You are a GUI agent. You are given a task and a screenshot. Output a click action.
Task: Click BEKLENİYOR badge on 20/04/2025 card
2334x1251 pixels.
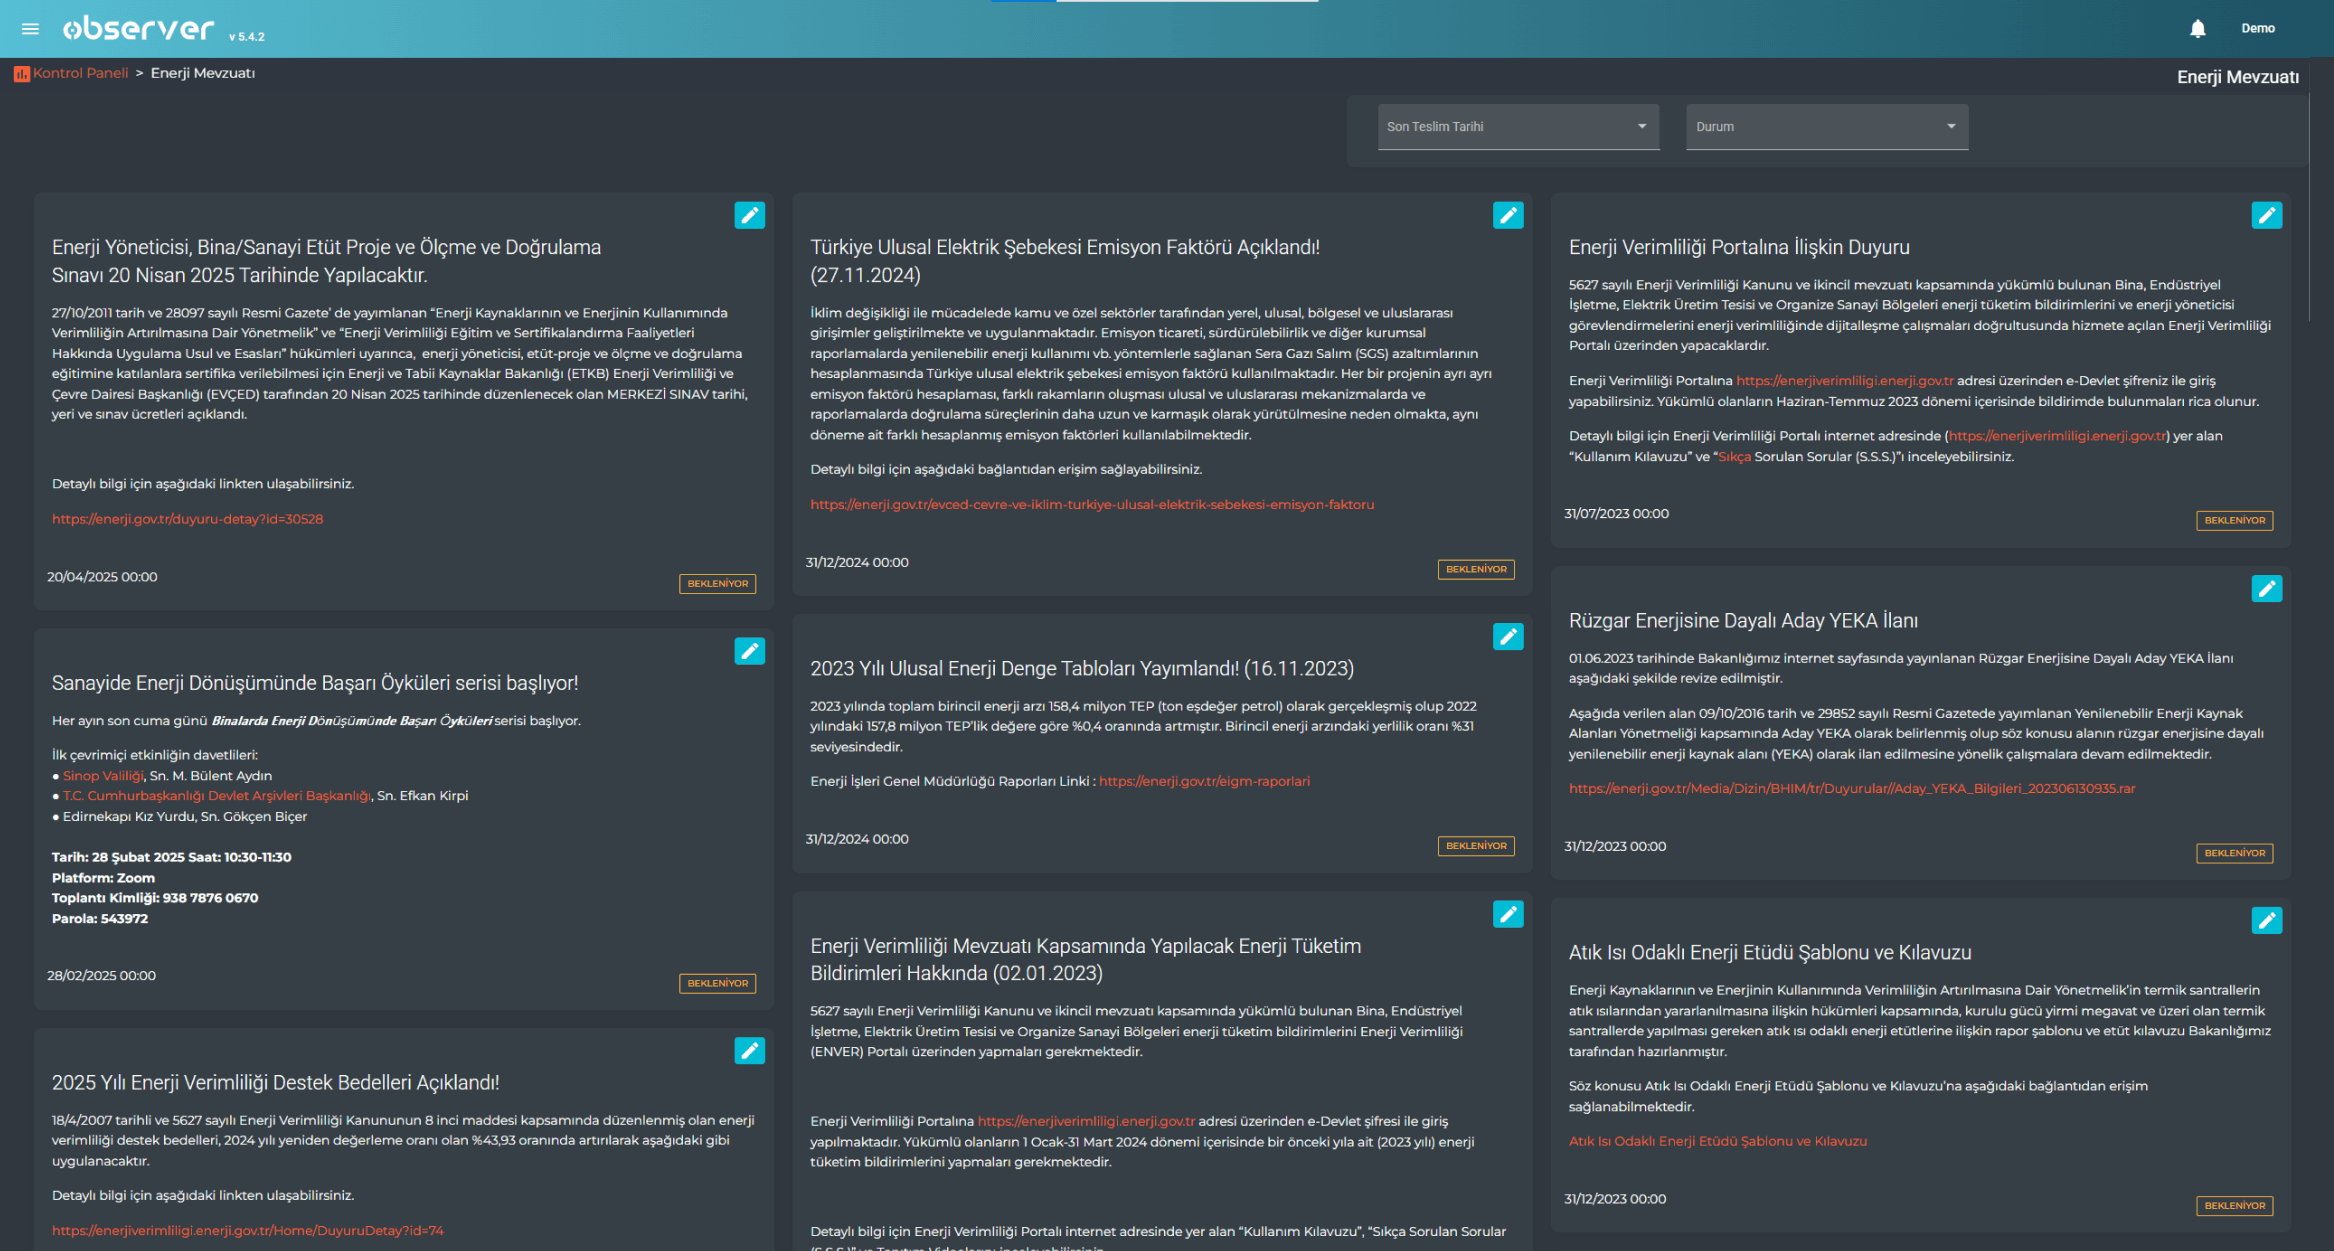pyautogui.click(x=717, y=584)
